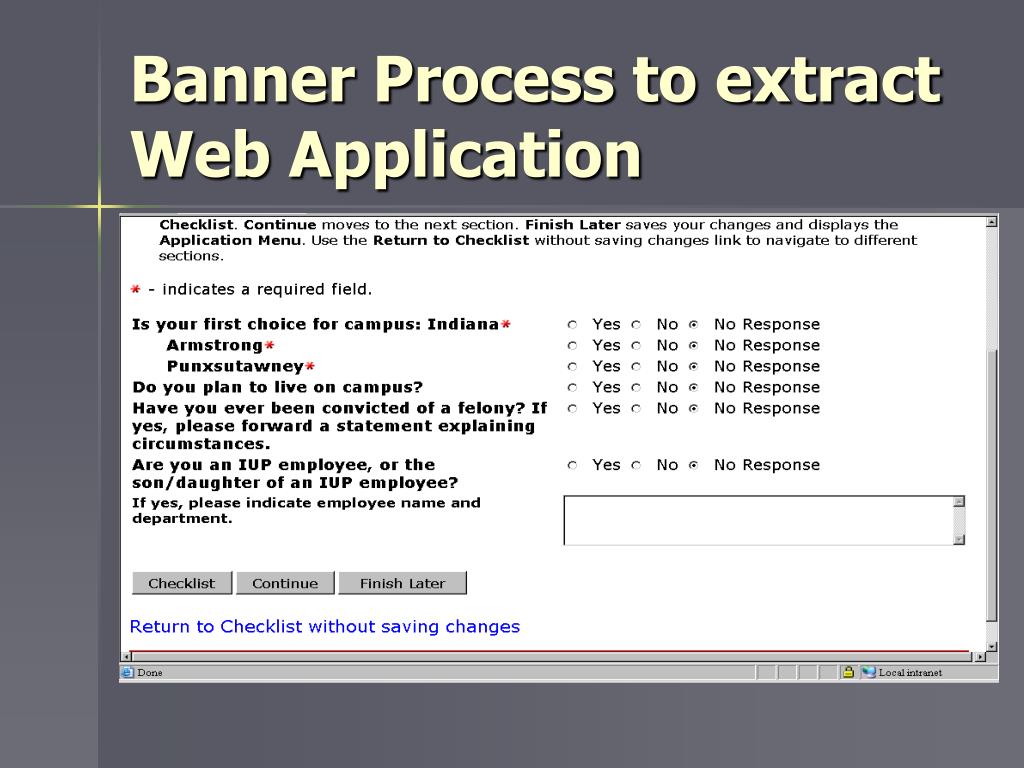Image resolution: width=1024 pixels, height=768 pixels.
Task: Click the 'Local intranet' status text
Action: [x=910, y=672]
